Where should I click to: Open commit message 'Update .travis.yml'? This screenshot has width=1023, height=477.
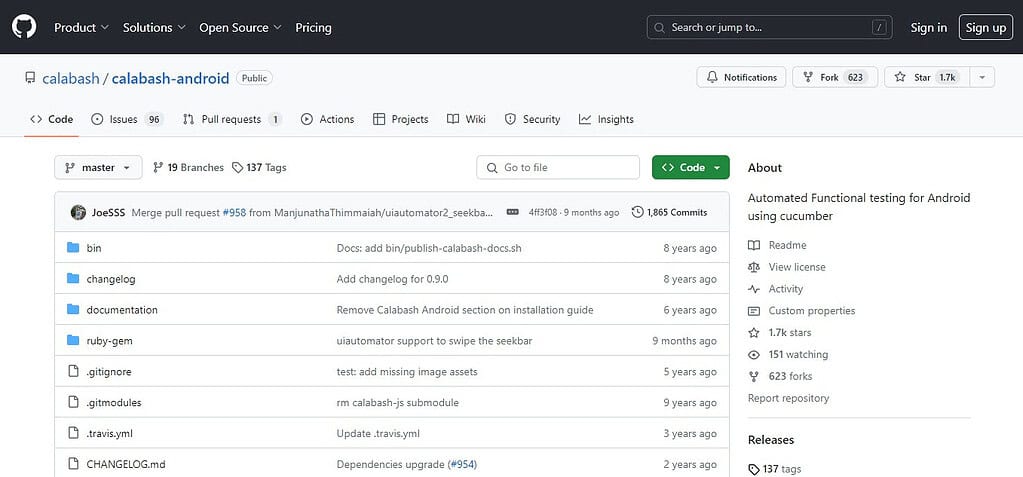tap(378, 433)
